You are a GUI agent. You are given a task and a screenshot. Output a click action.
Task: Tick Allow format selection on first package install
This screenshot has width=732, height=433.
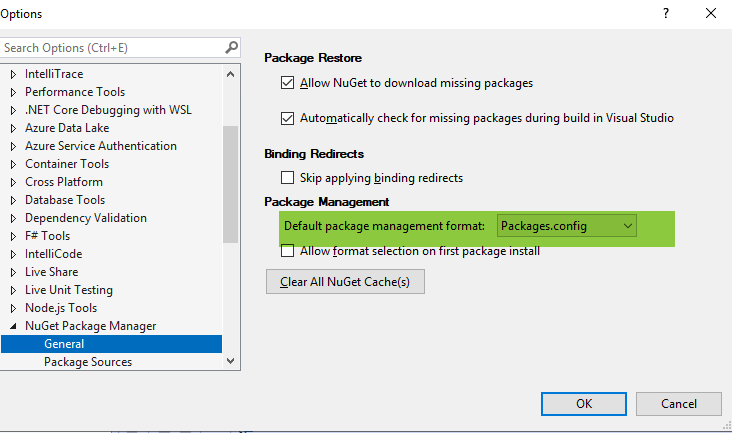pos(288,251)
